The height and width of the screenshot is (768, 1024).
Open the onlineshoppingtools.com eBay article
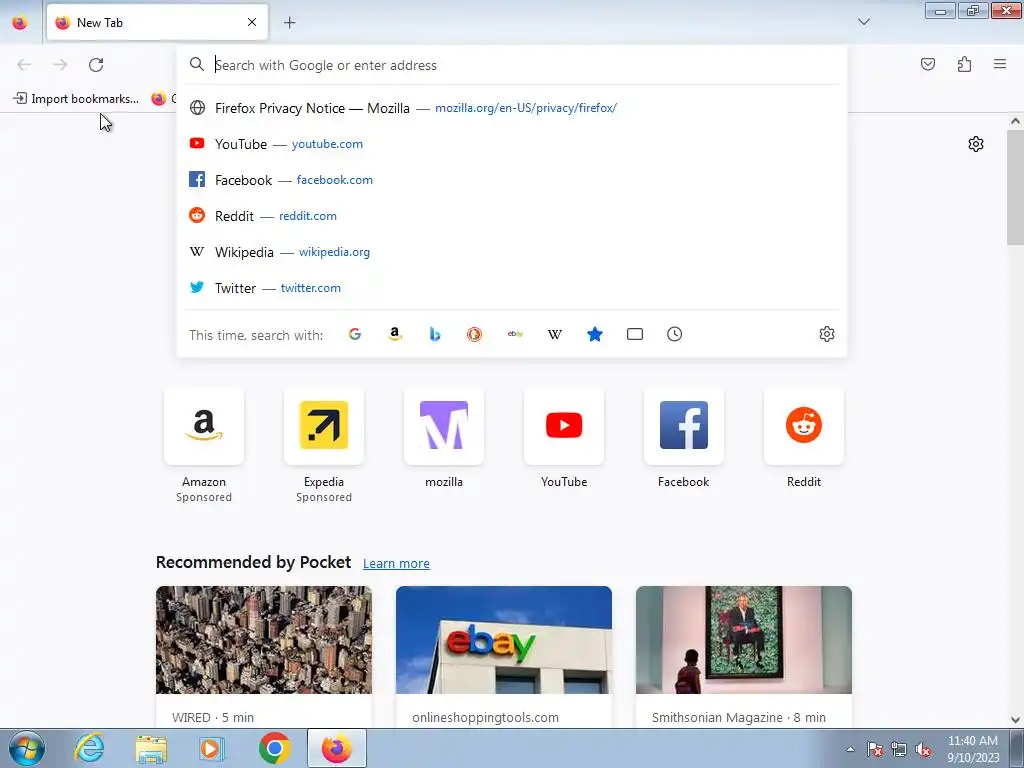504,656
